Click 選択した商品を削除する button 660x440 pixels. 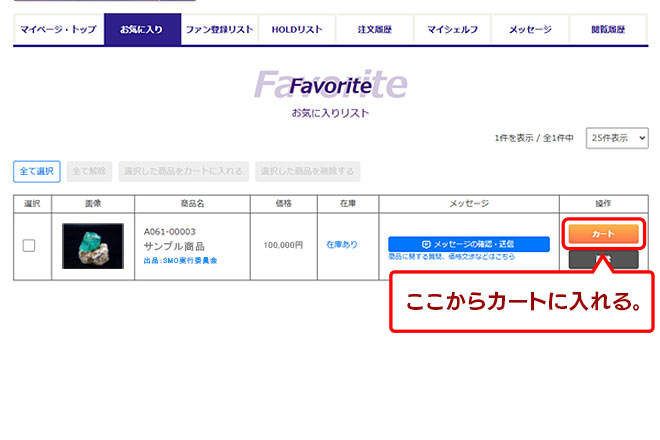[x=307, y=171]
